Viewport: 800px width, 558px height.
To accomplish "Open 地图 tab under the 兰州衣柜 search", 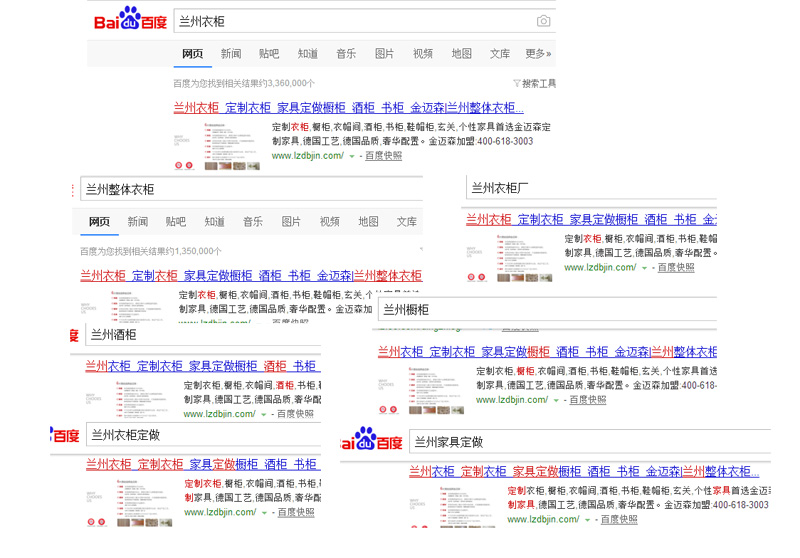I will (462, 54).
